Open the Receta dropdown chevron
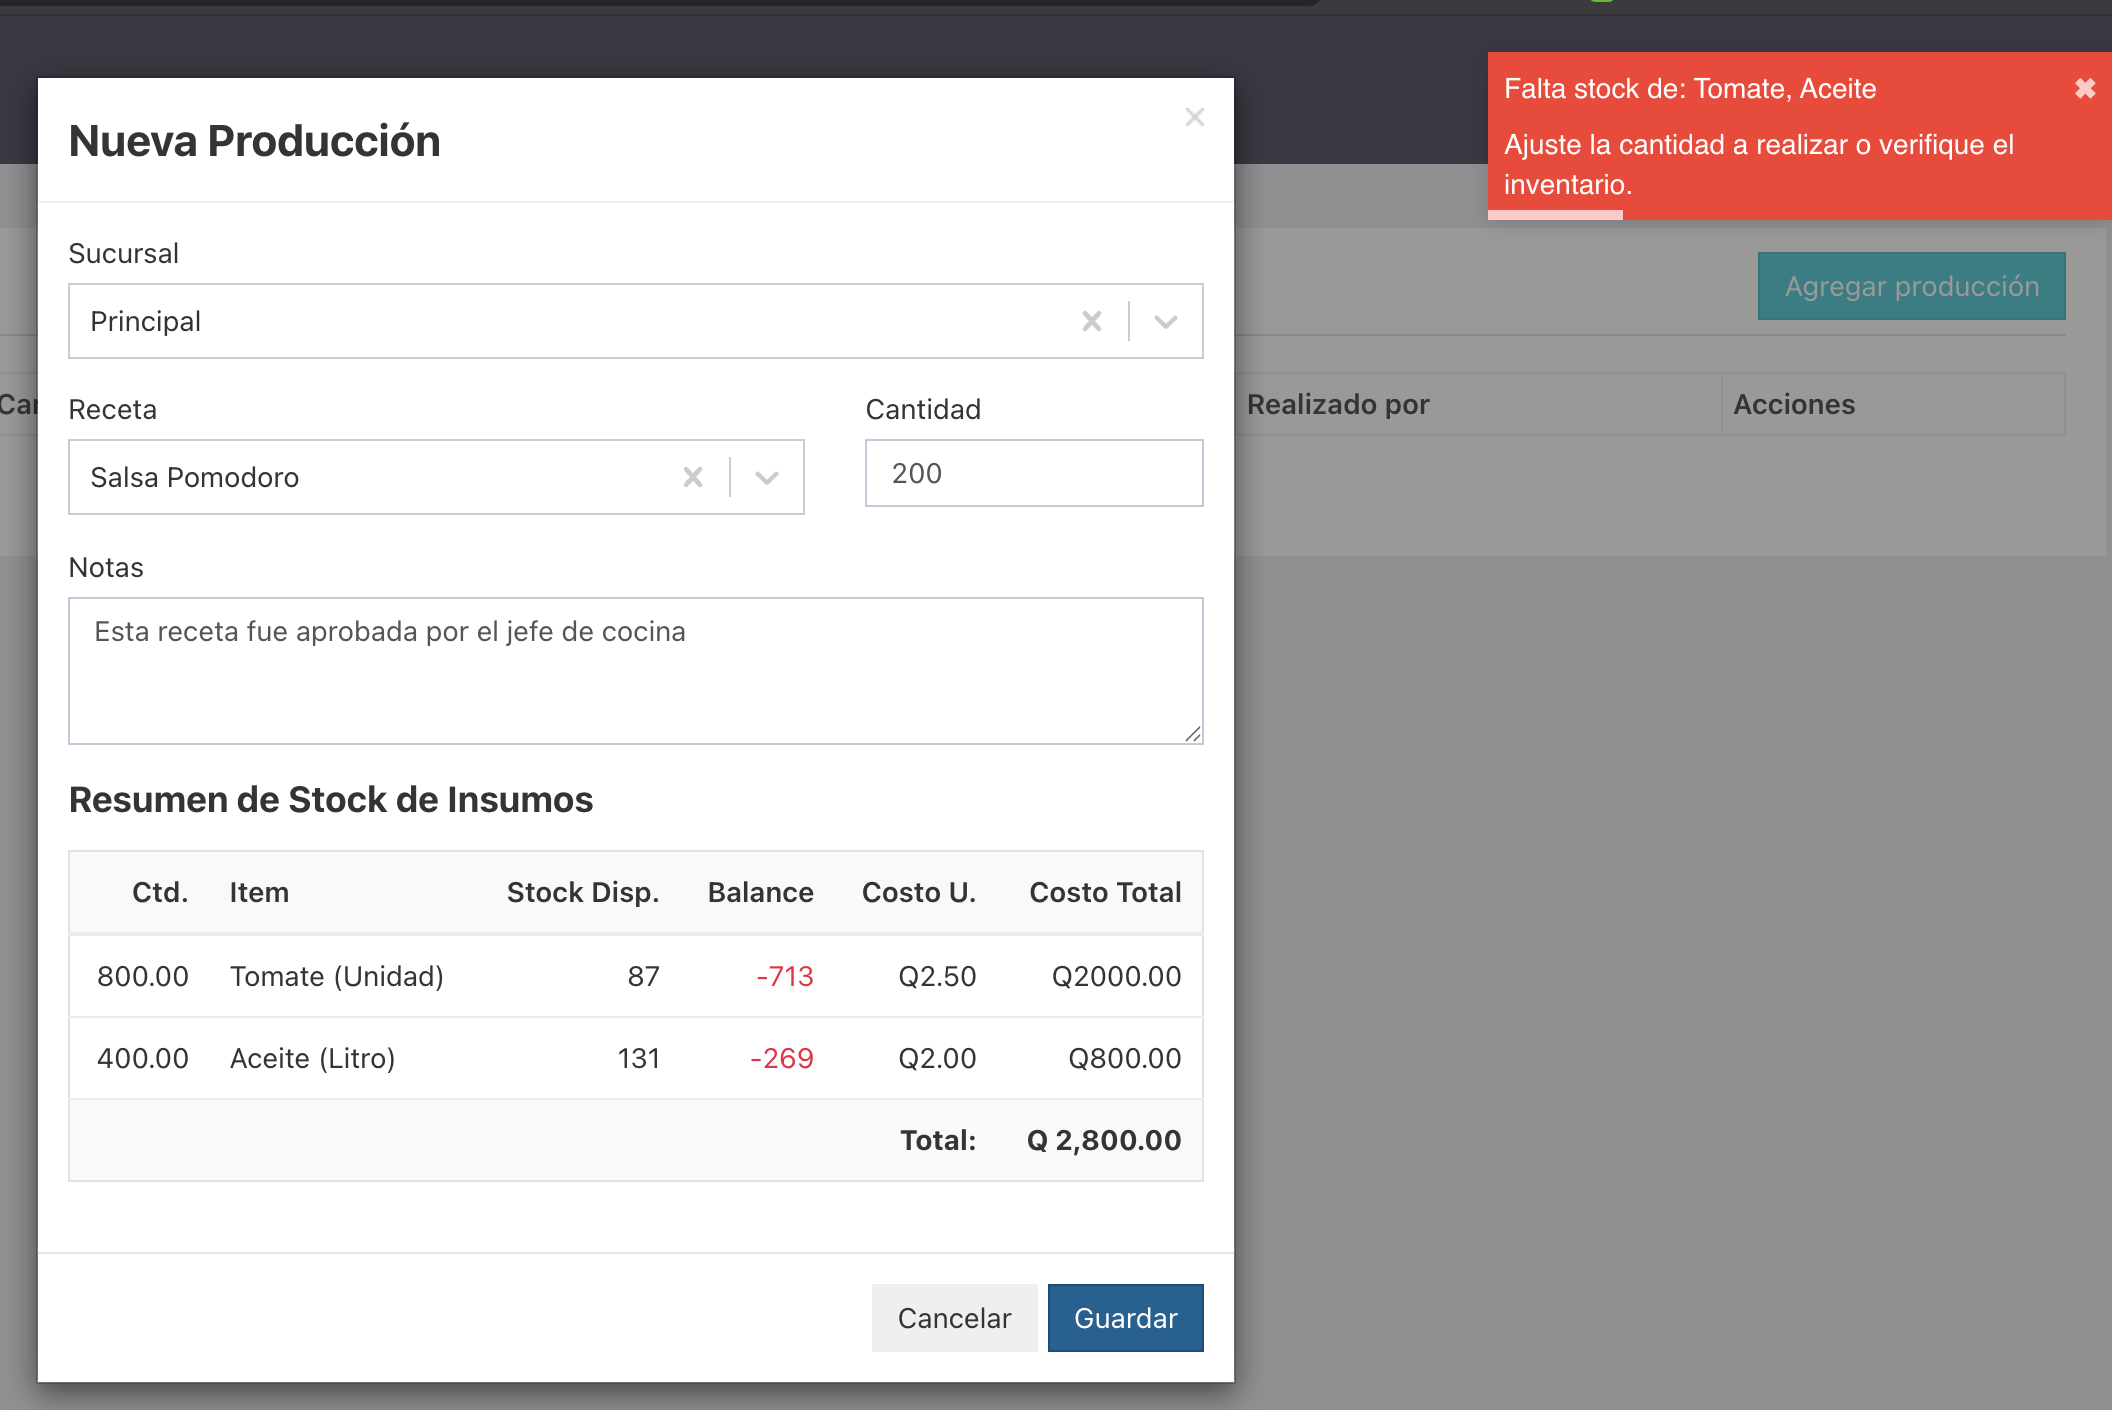Screen dimensions: 2112x1410 767,477
